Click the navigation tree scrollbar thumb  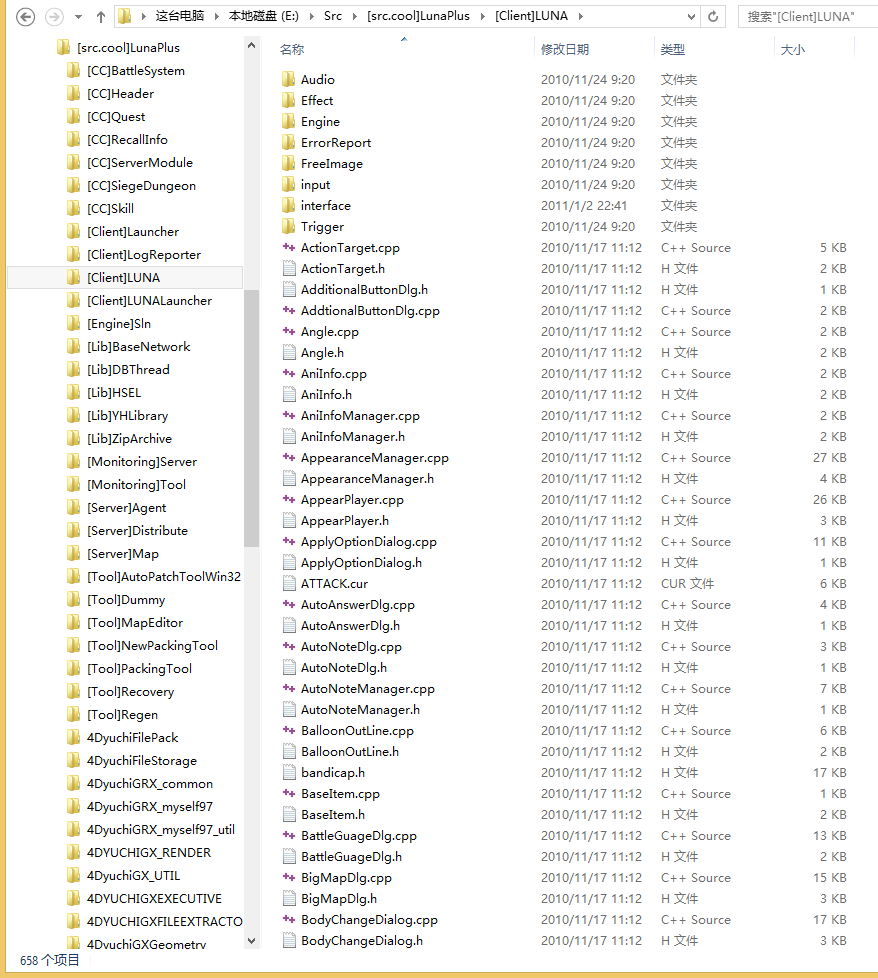point(251,418)
